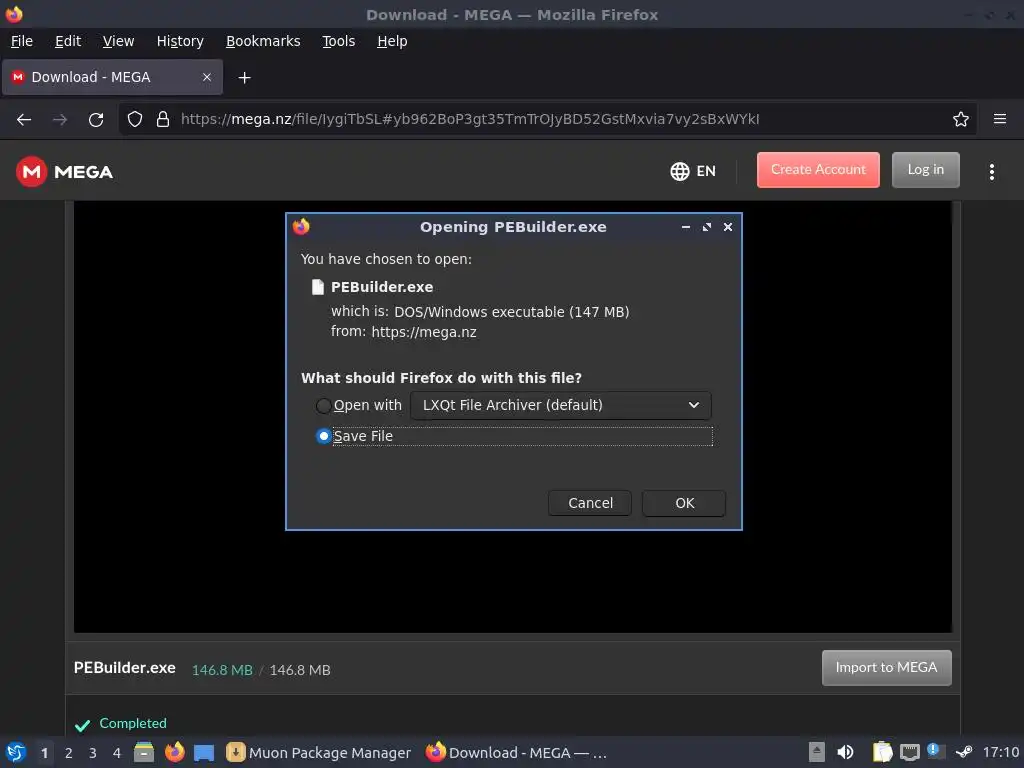The width and height of the screenshot is (1024, 768).
Task: Open Firefox hamburger application menu
Action: coord(1000,119)
